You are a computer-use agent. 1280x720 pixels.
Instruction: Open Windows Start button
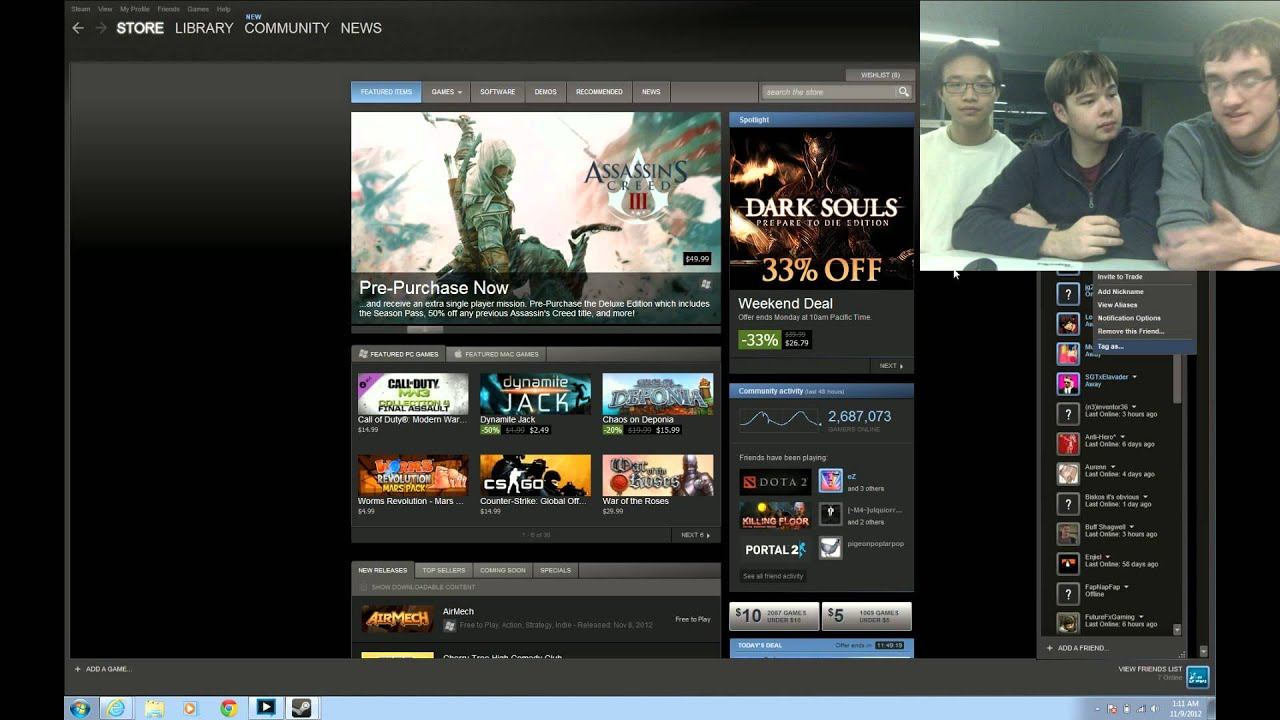click(x=80, y=708)
